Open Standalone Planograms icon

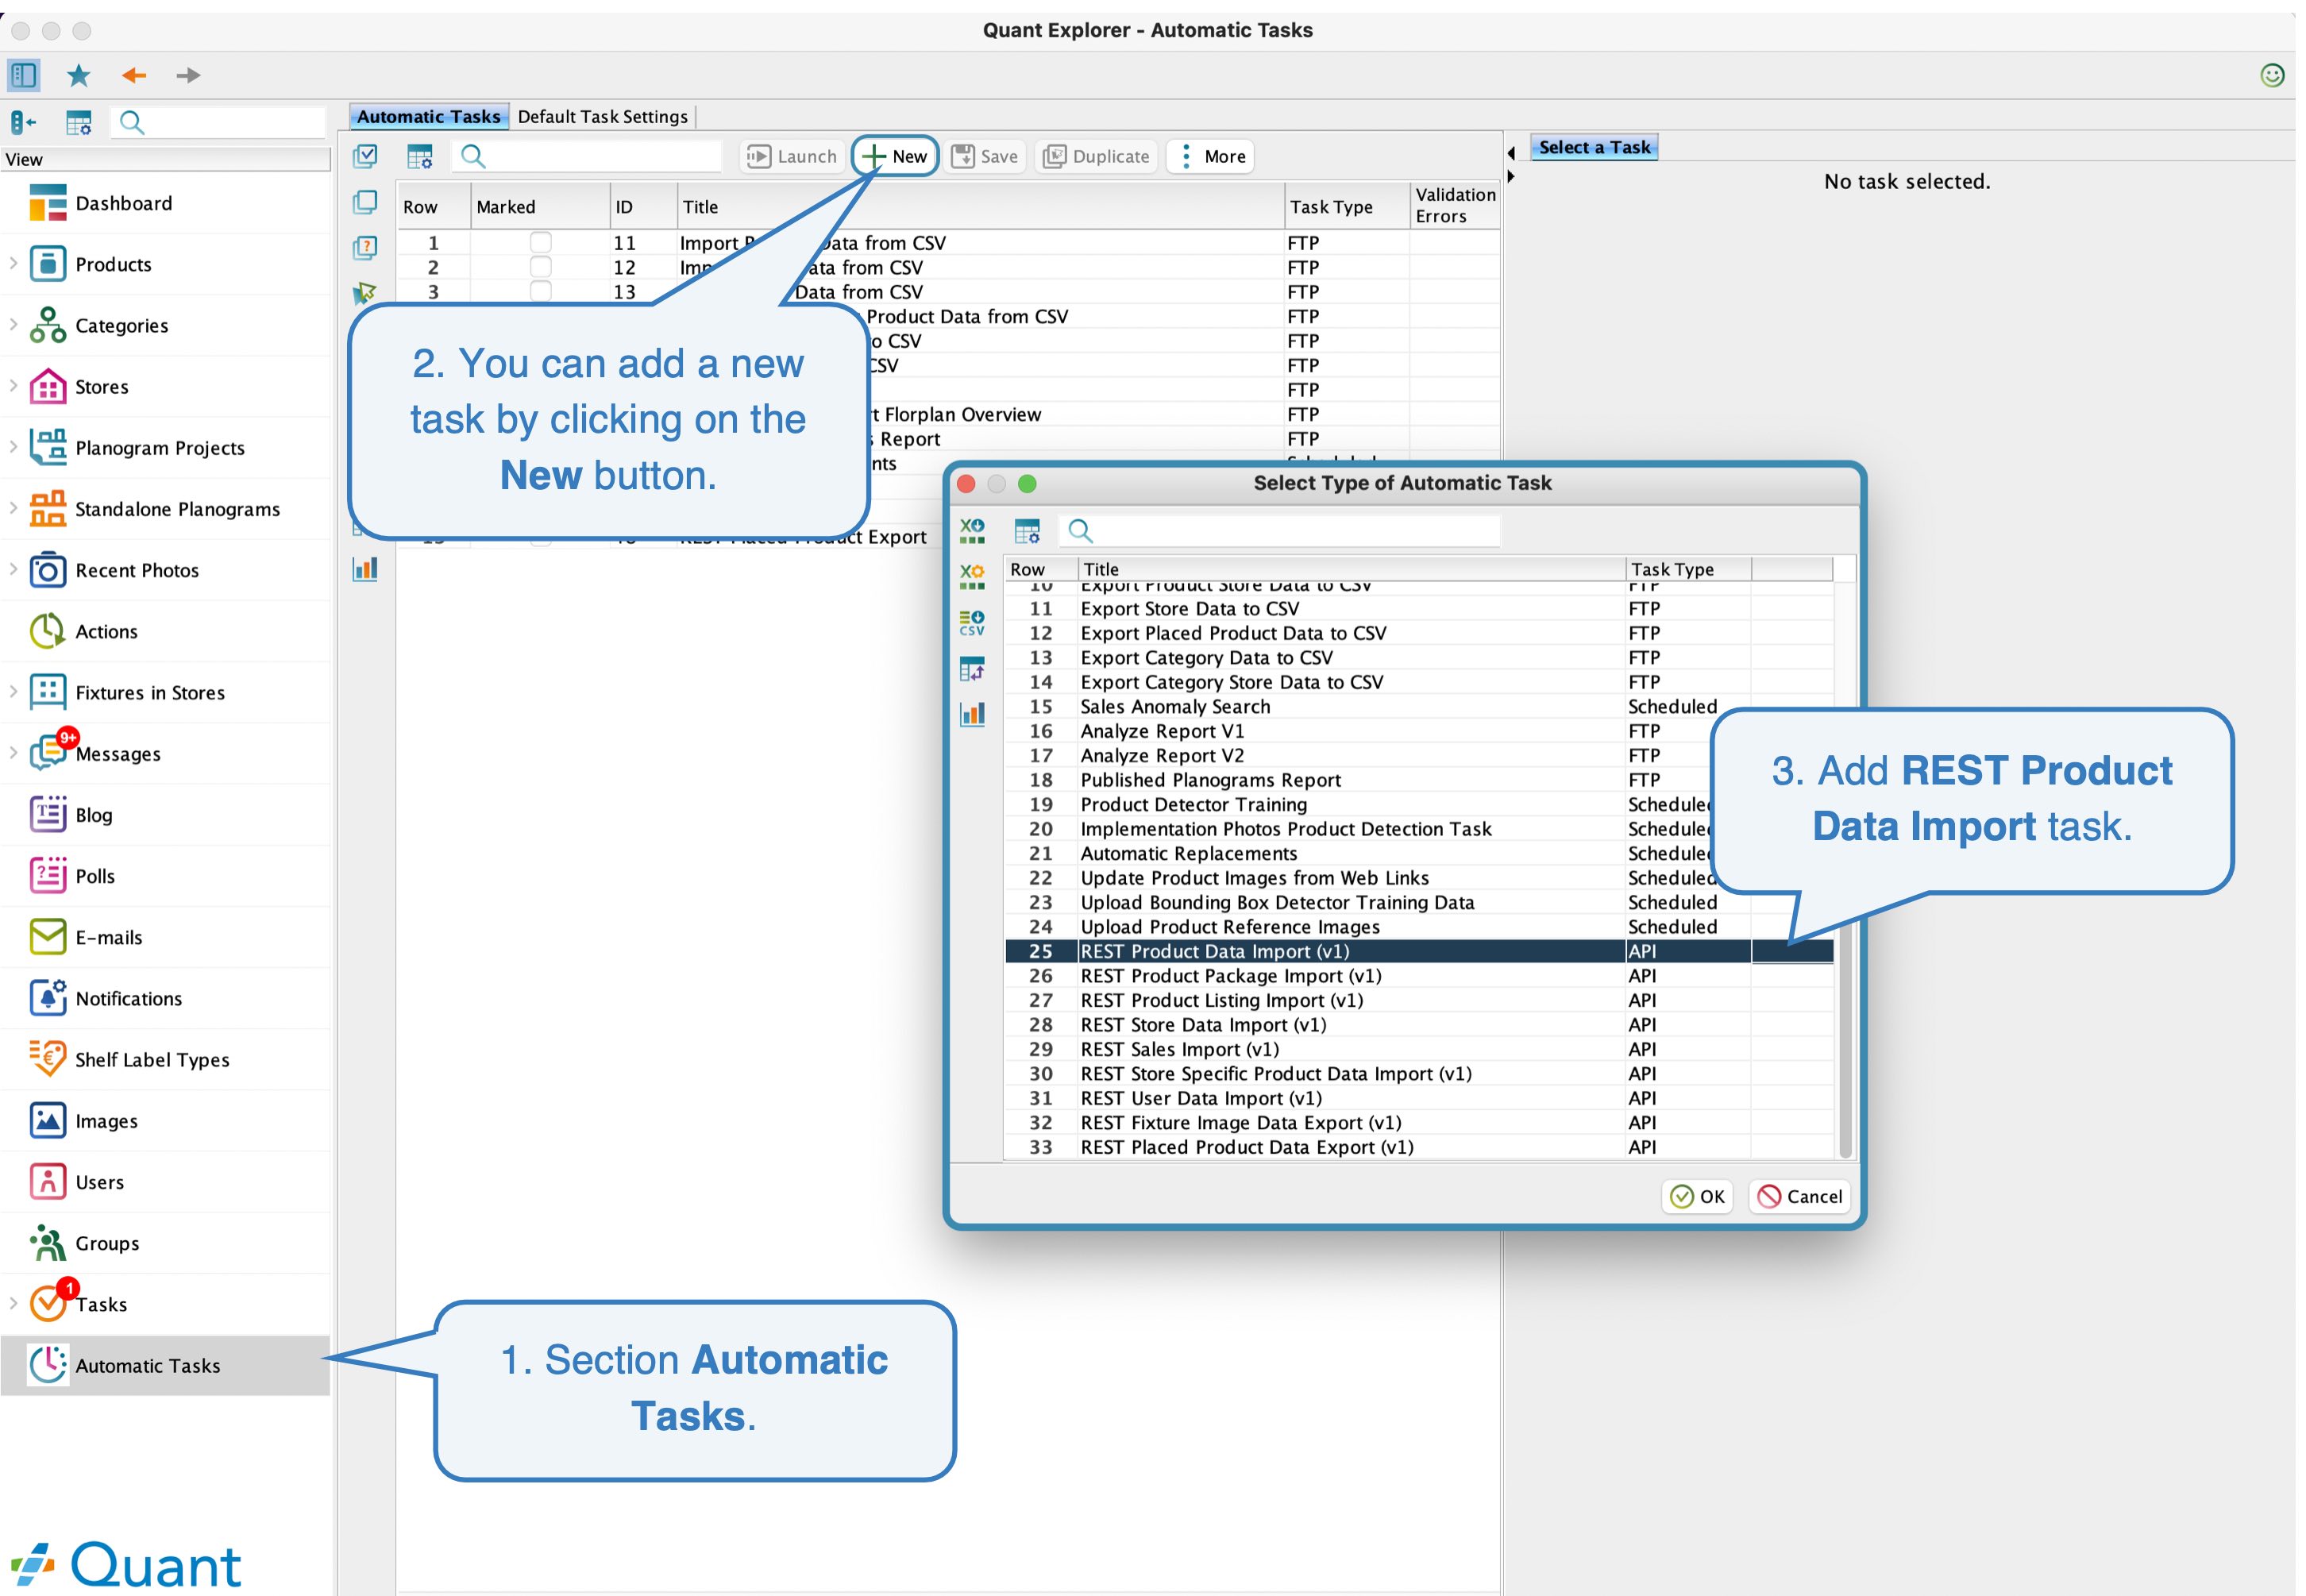tap(48, 508)
